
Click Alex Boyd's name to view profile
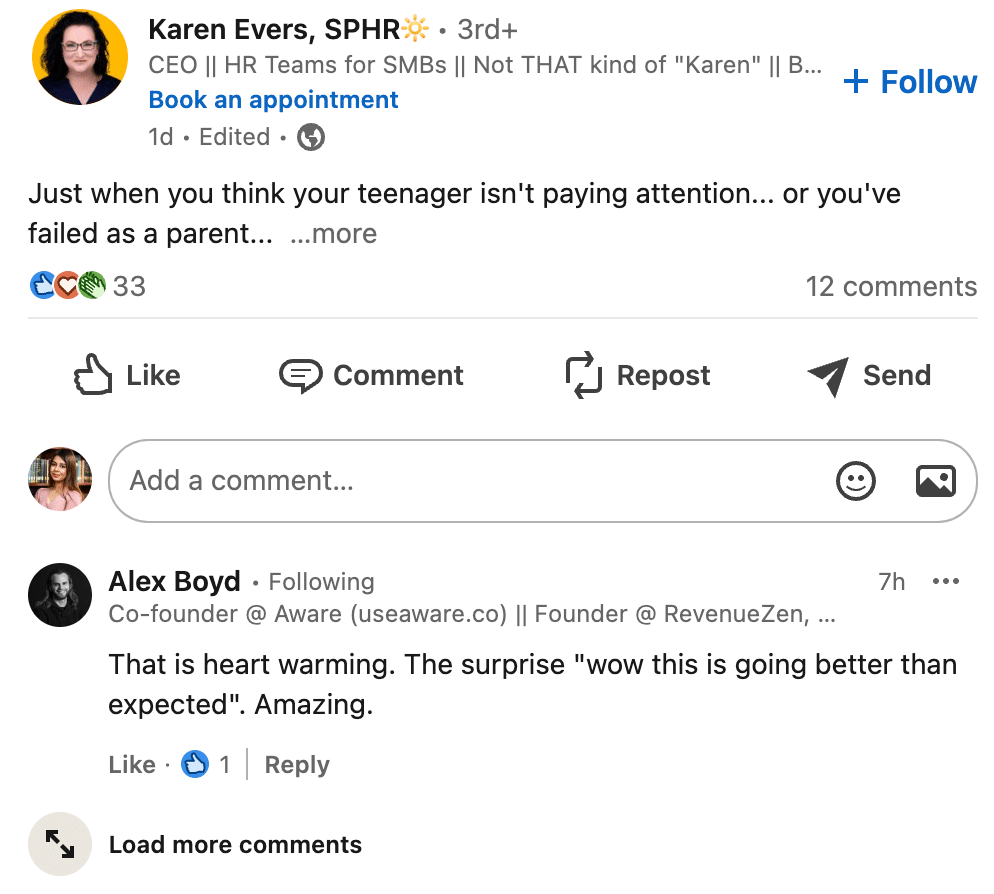174,581
